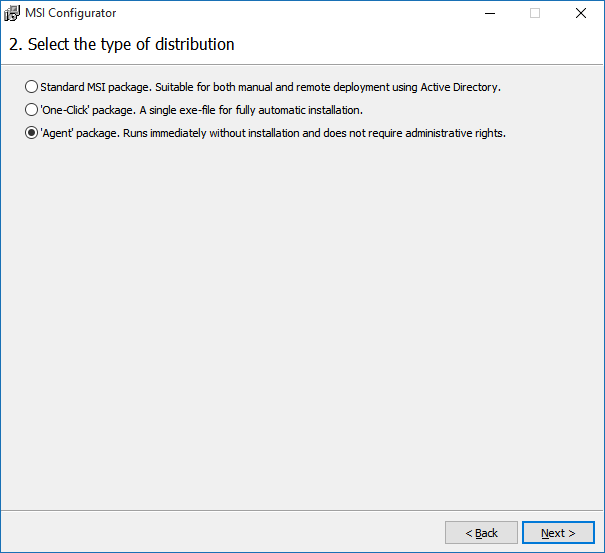The image size is (605, 553).
Task: Go back with the Back button
Action: click(x=481, y=533)
